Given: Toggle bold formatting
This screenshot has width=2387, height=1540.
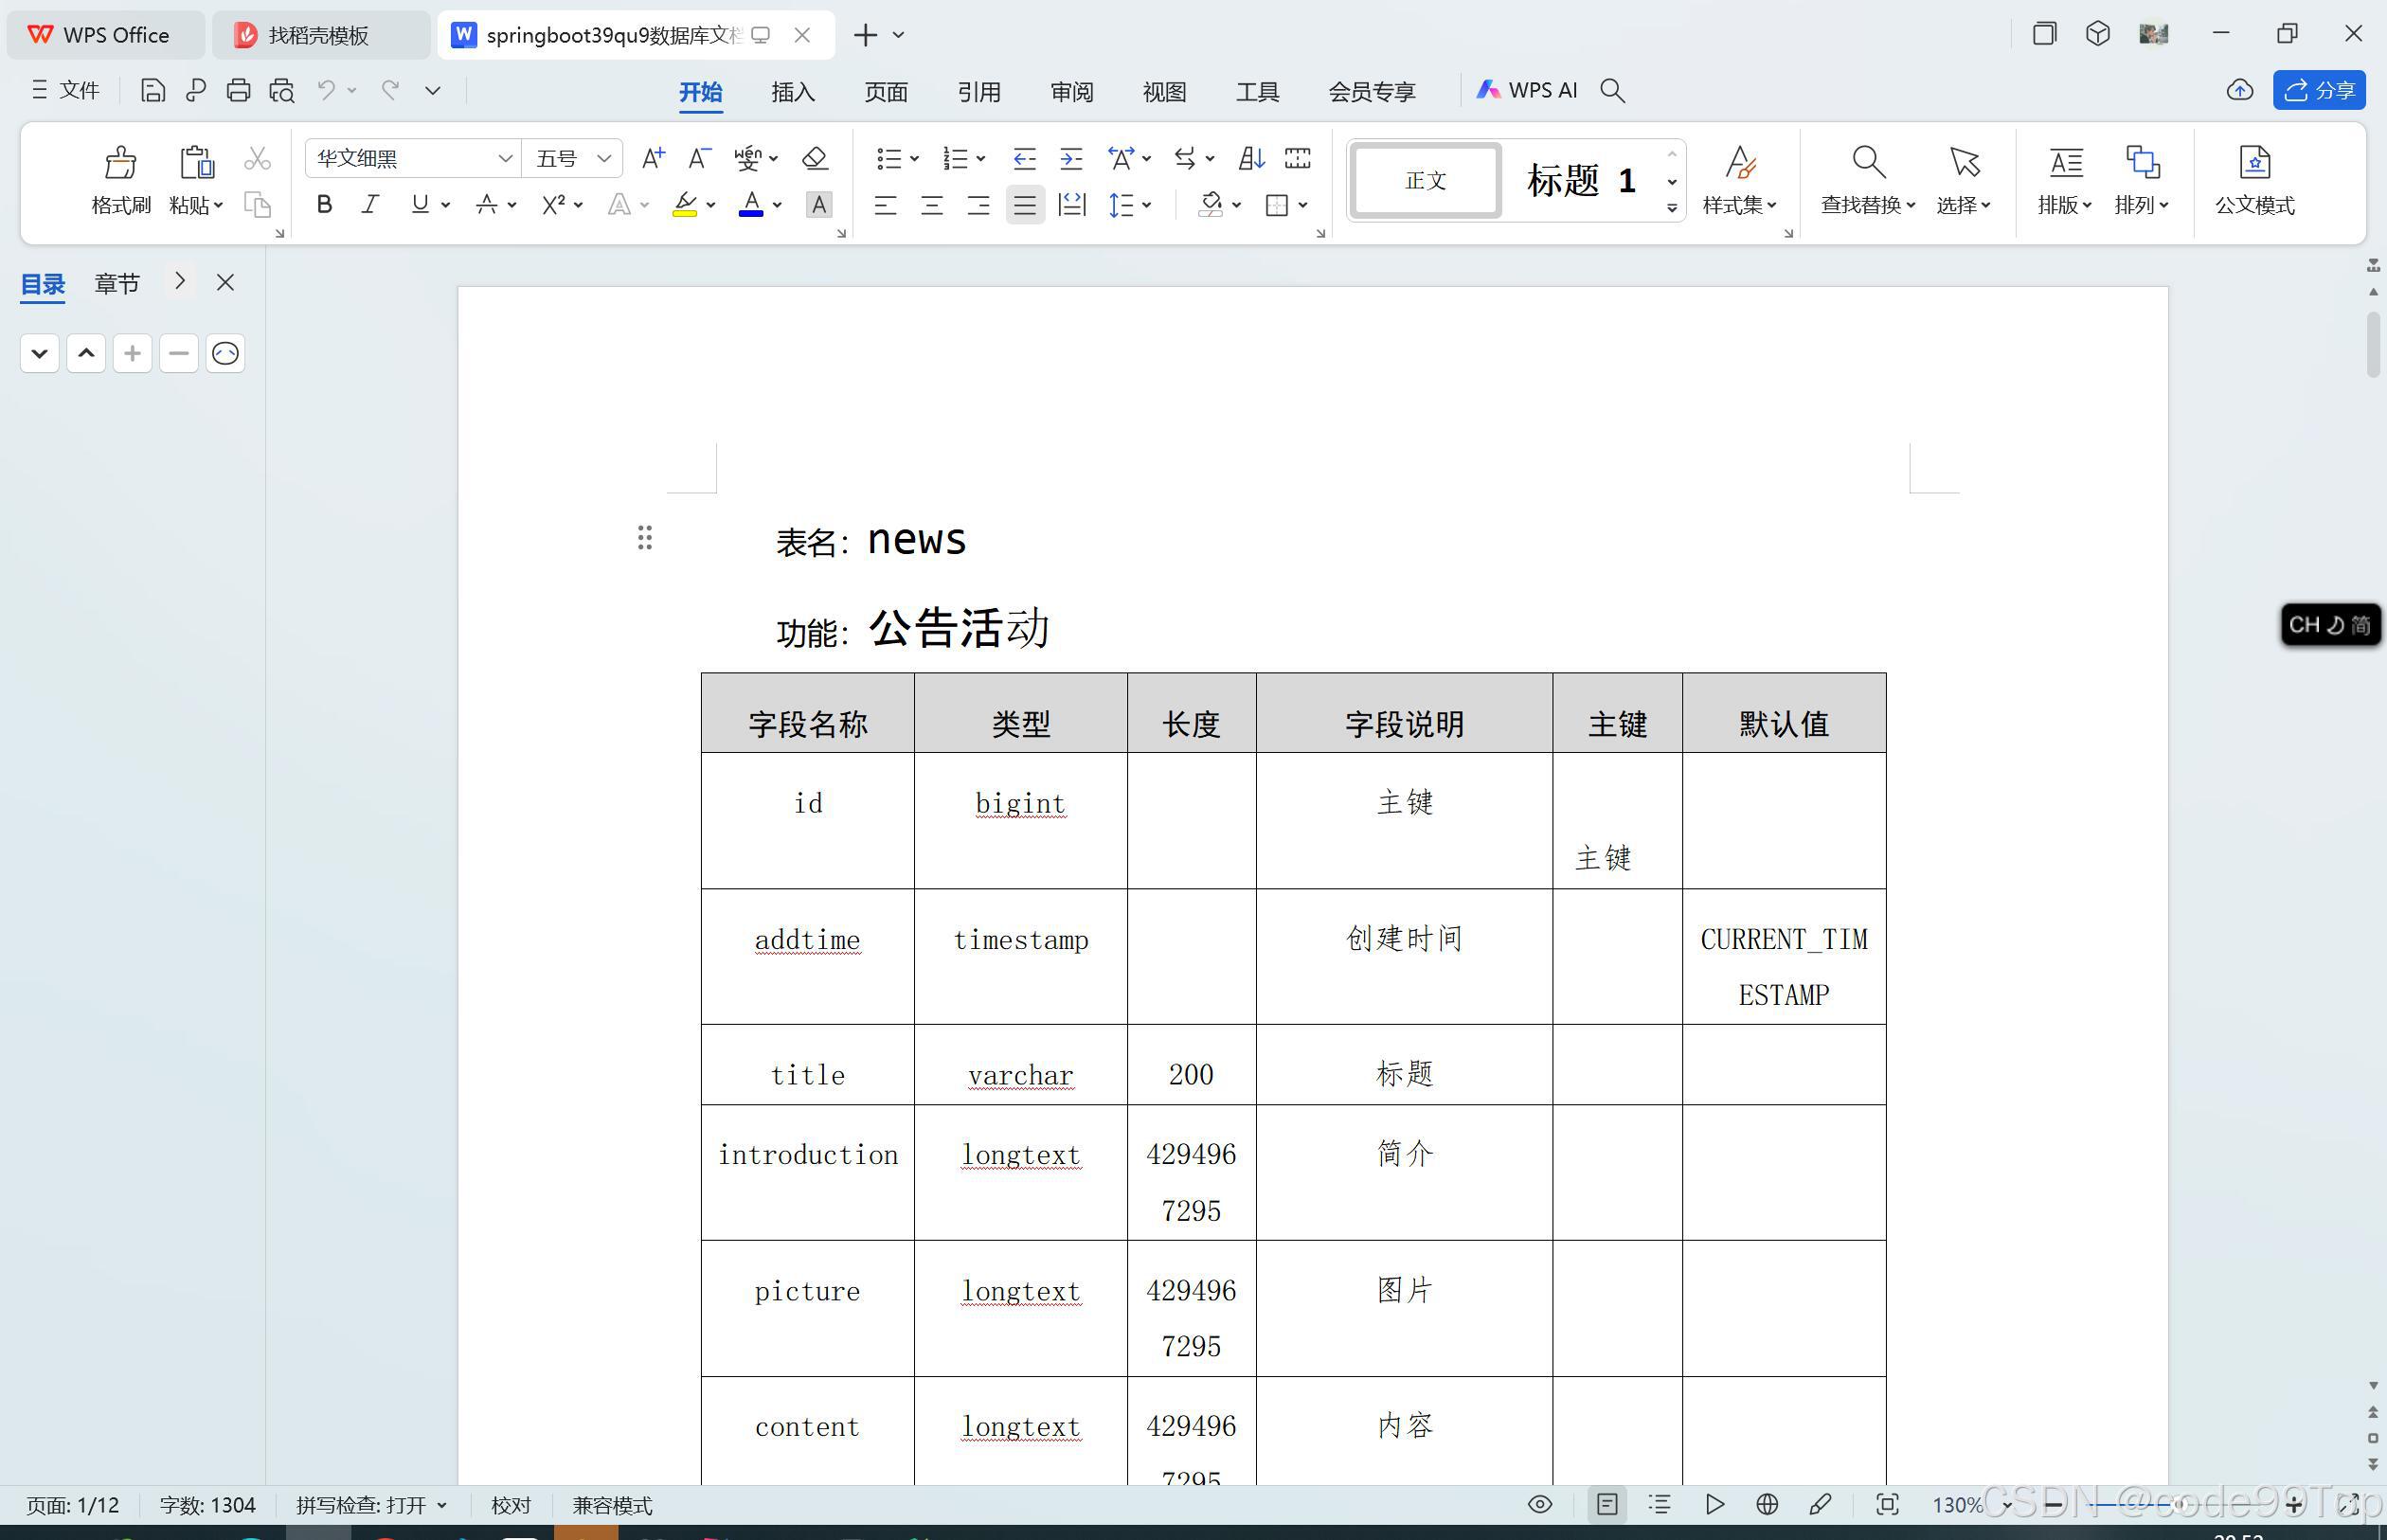Looking at the screenshot, I should [323, 204].
